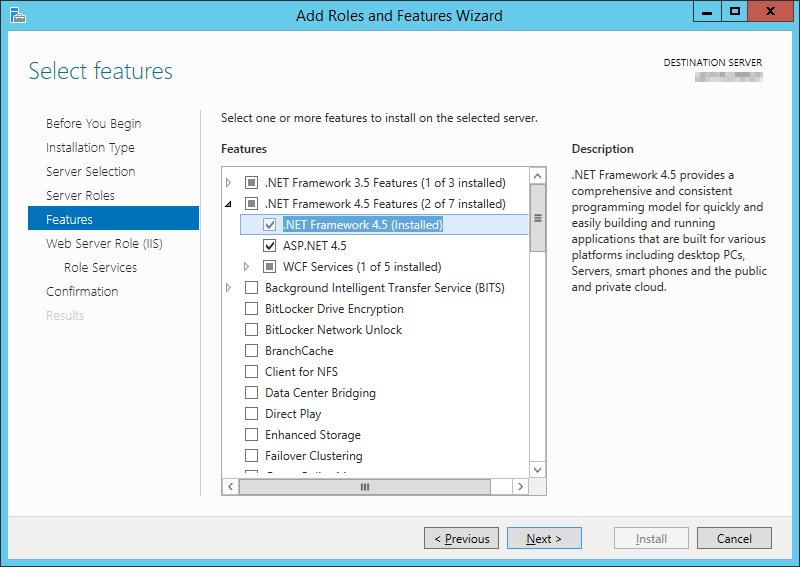Expand the WCF Services tree node

pos(247,267)
